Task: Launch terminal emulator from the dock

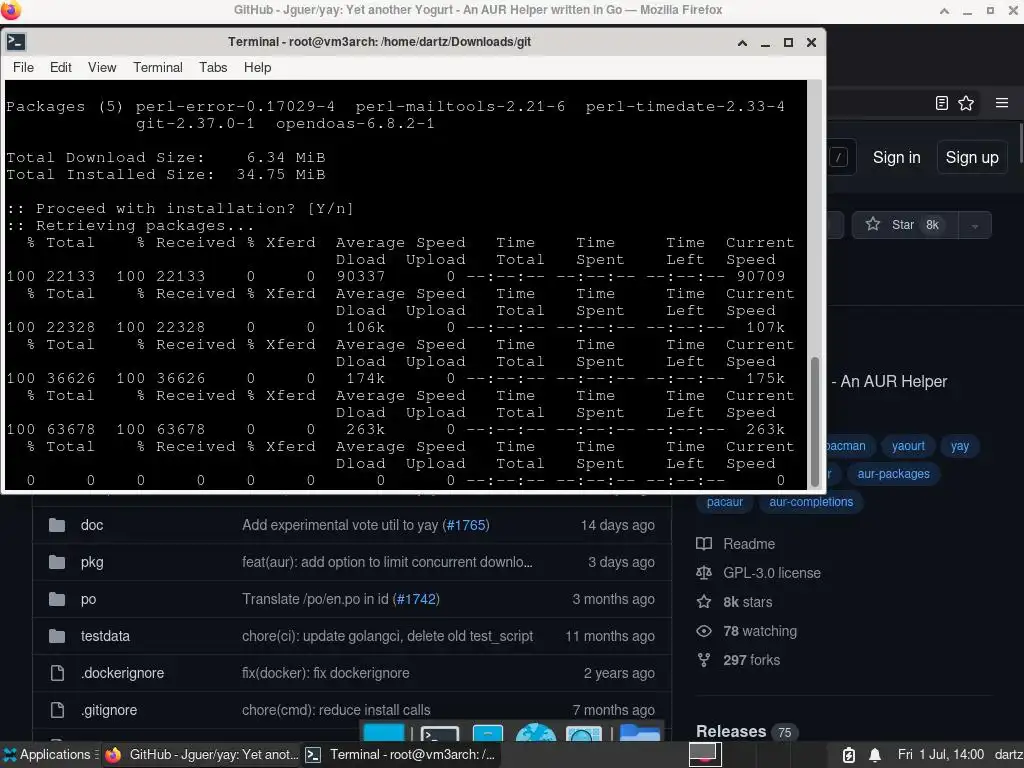Action: tap(440, 733)
